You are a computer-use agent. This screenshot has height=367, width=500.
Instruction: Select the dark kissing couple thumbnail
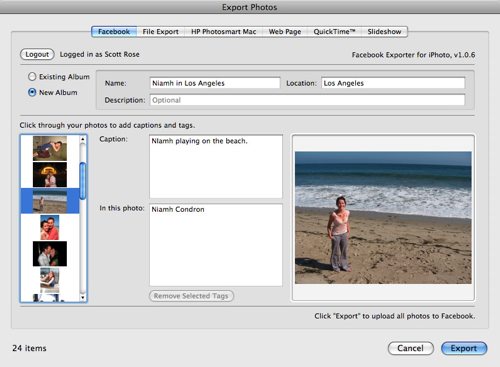click(x=50, y=254)
